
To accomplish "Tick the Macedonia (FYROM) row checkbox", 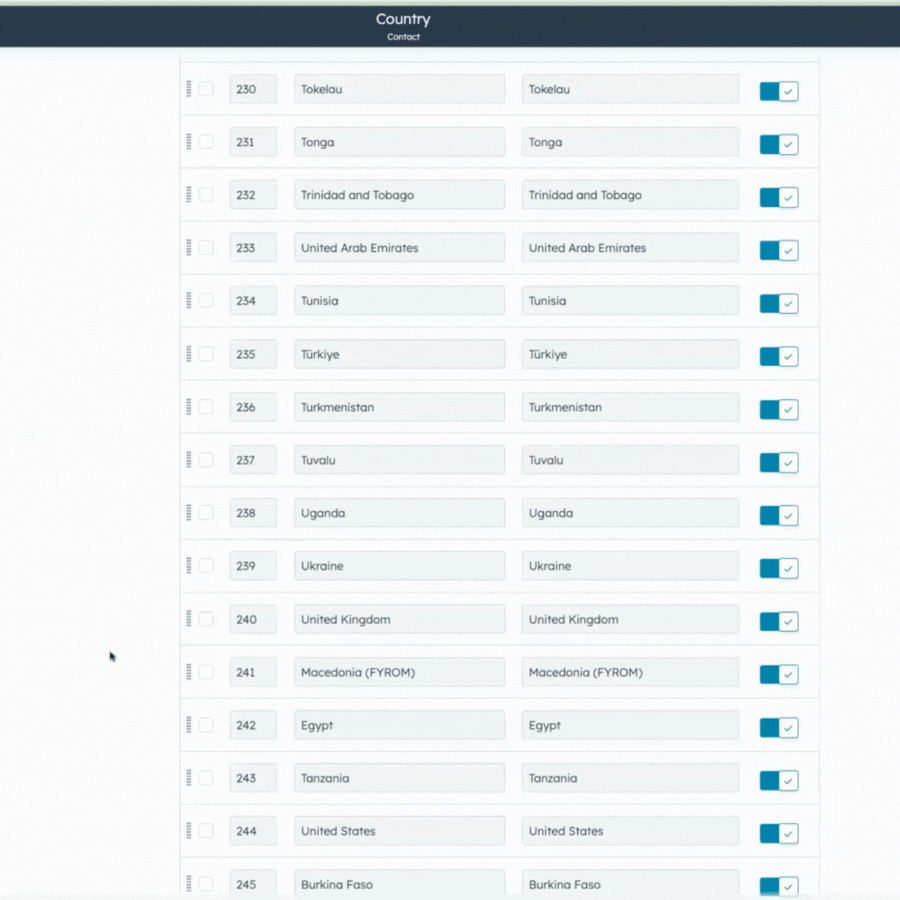I will click(x=206, y=672).
